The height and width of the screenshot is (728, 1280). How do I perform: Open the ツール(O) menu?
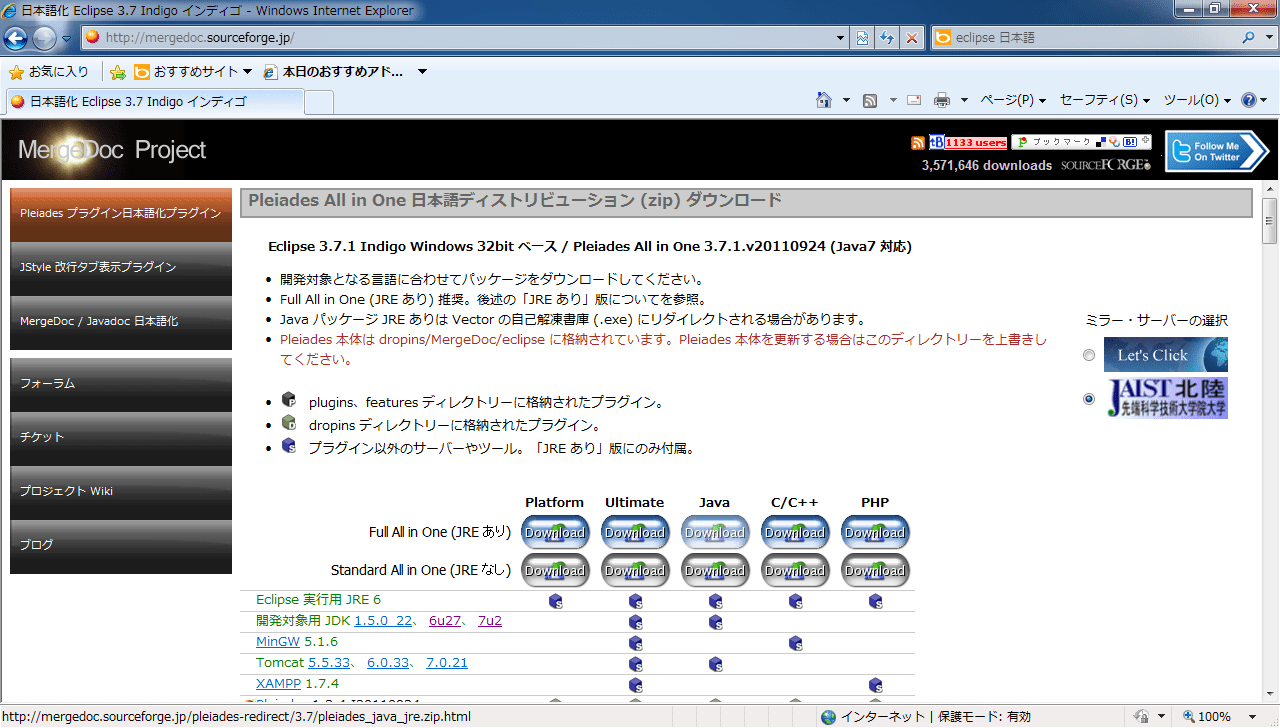(x=1197, y=100)
